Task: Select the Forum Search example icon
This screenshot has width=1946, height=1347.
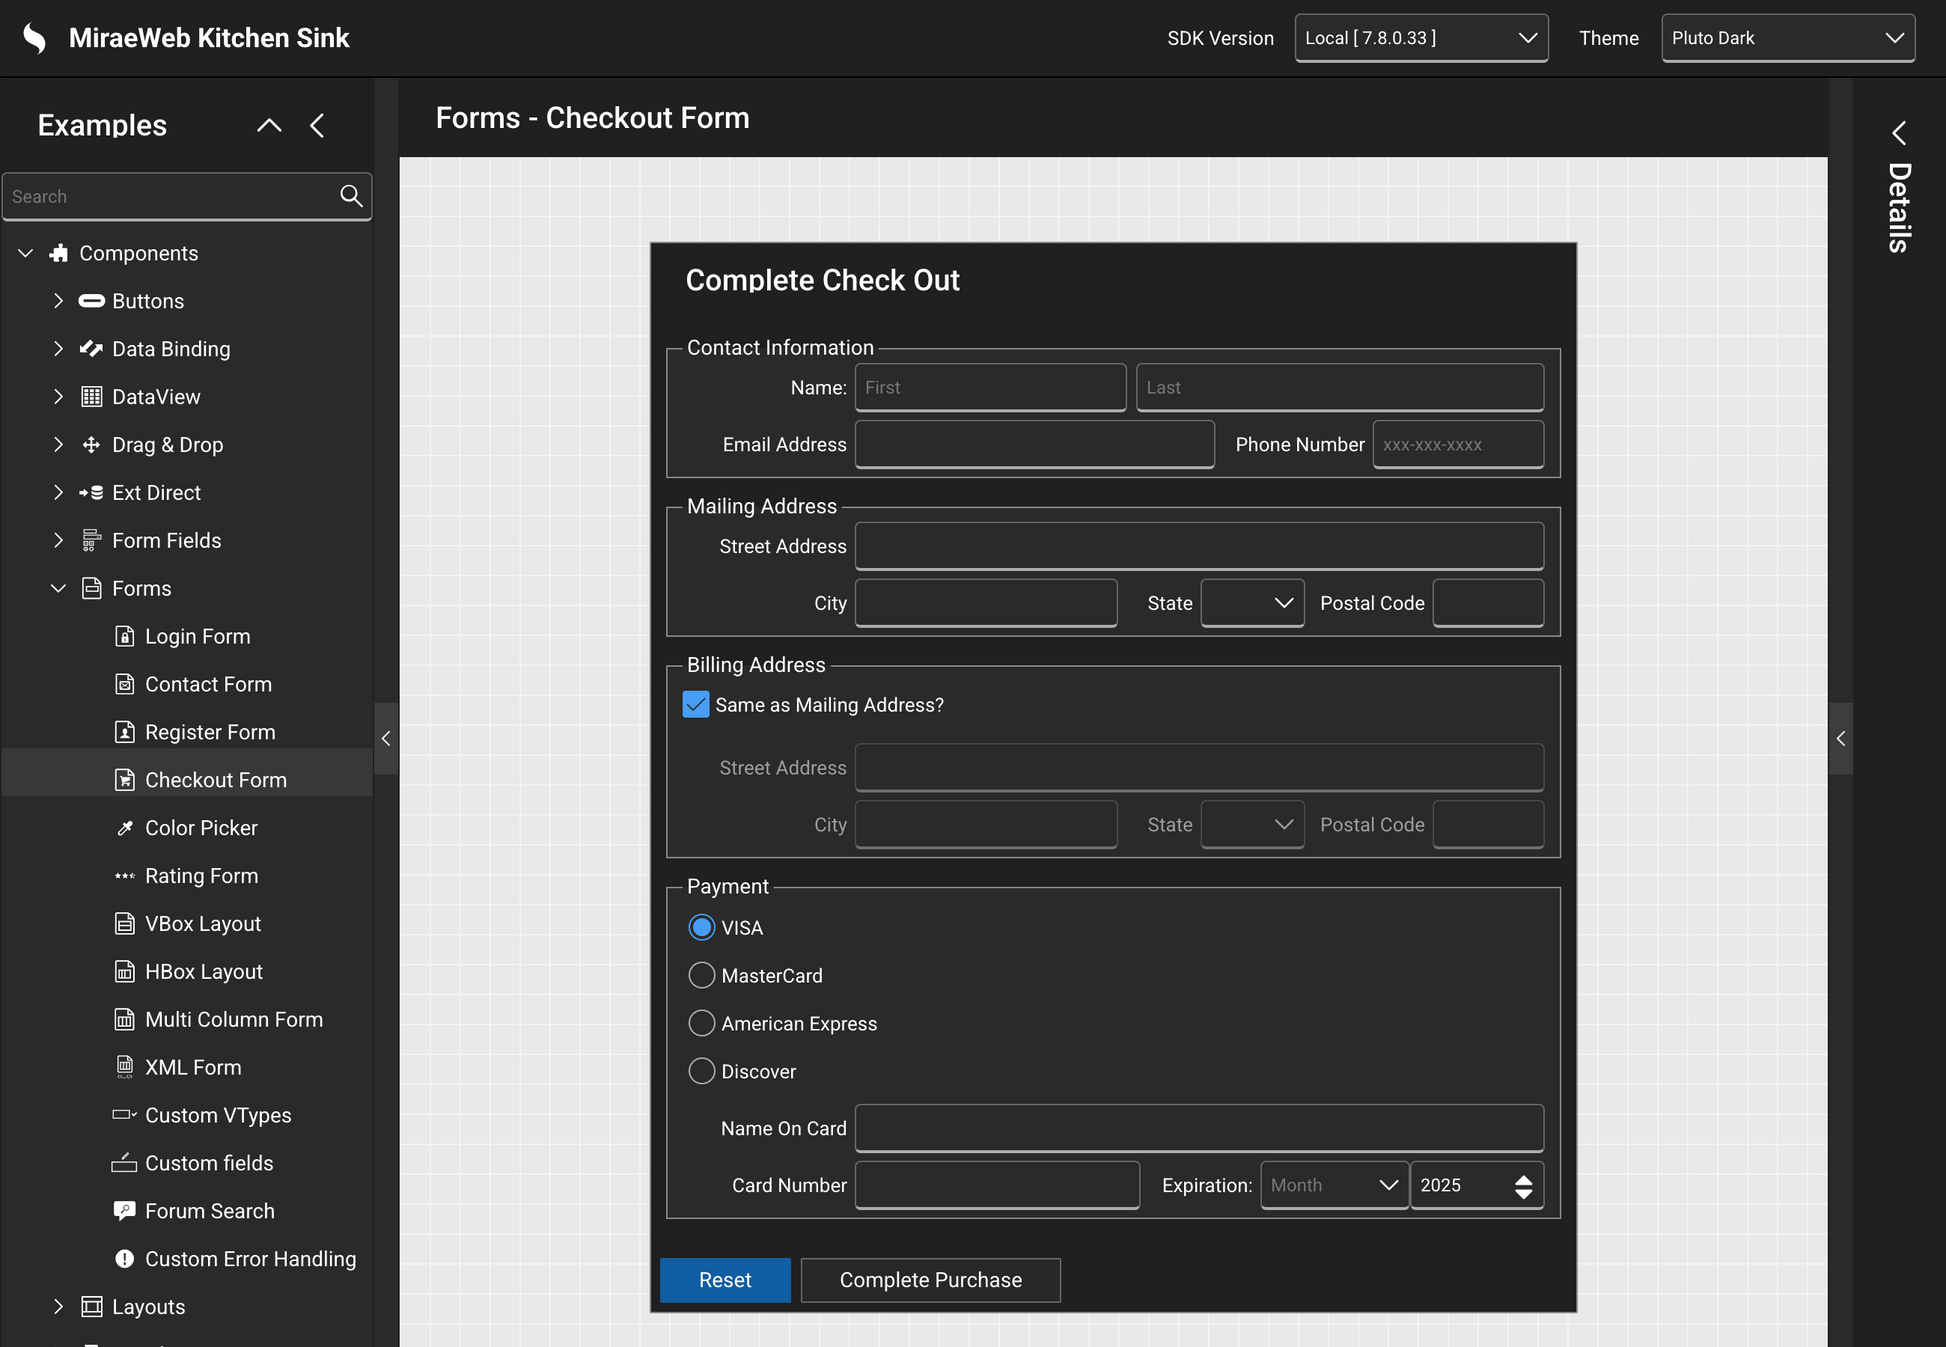Action: point(124,1211)
